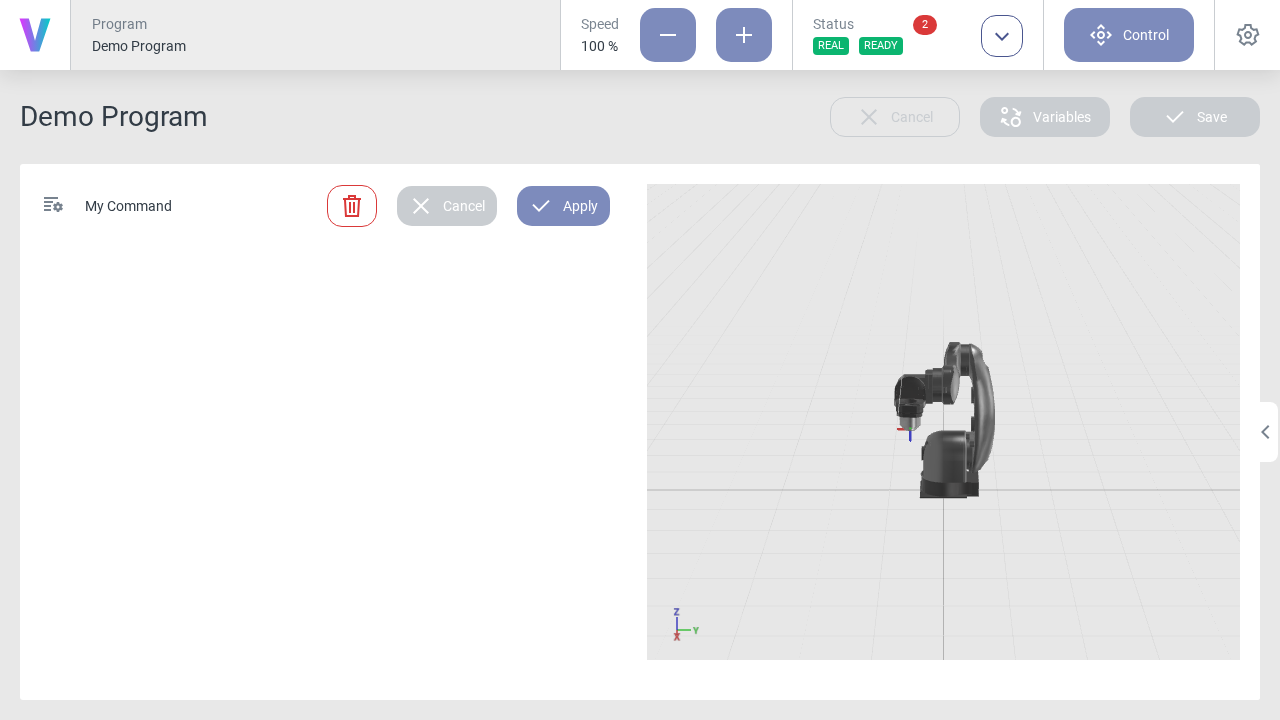Click the V logo in the header
Image resolution: width=1280 pixels, height=720 pixels.
[x=35, y=35]
